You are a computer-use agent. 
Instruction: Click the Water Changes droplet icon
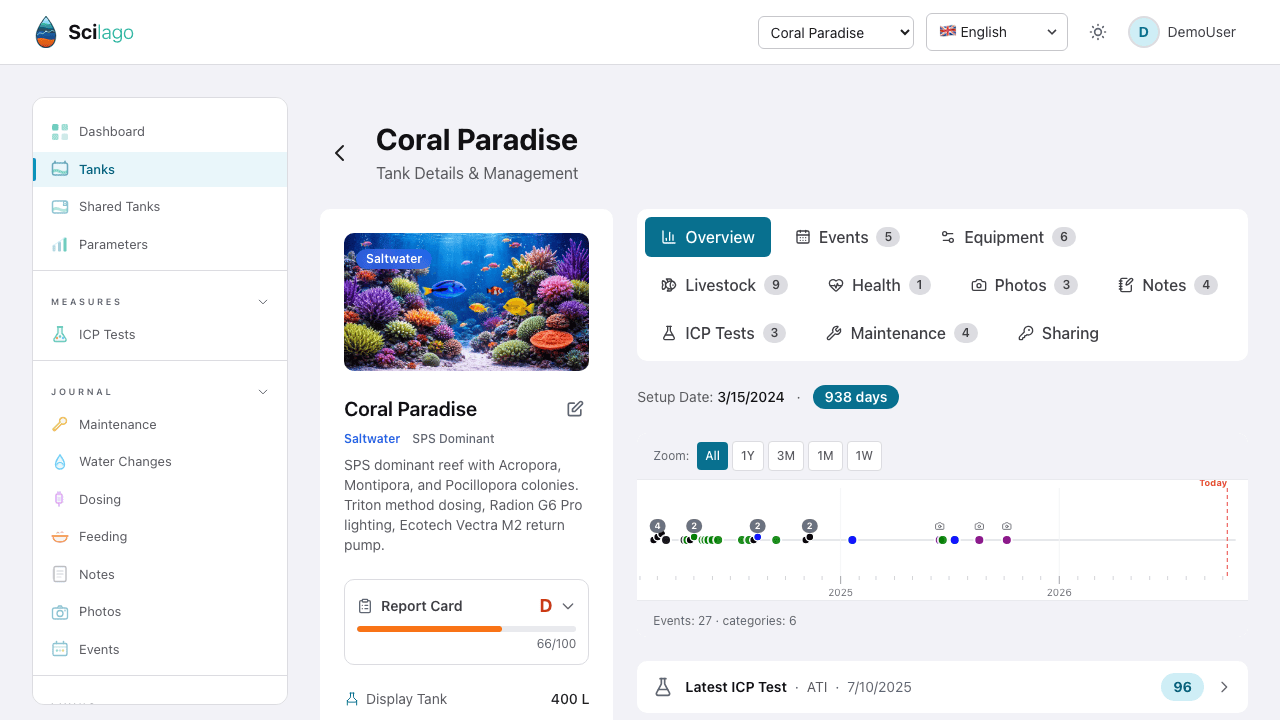60,462
